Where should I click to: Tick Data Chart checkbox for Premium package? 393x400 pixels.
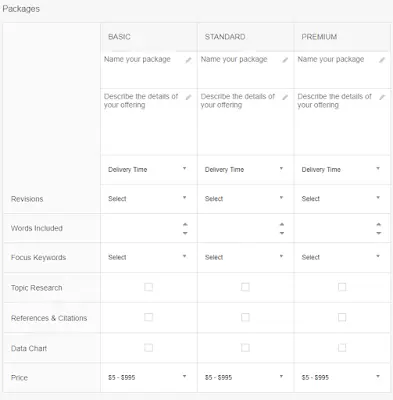coord(342,348)
